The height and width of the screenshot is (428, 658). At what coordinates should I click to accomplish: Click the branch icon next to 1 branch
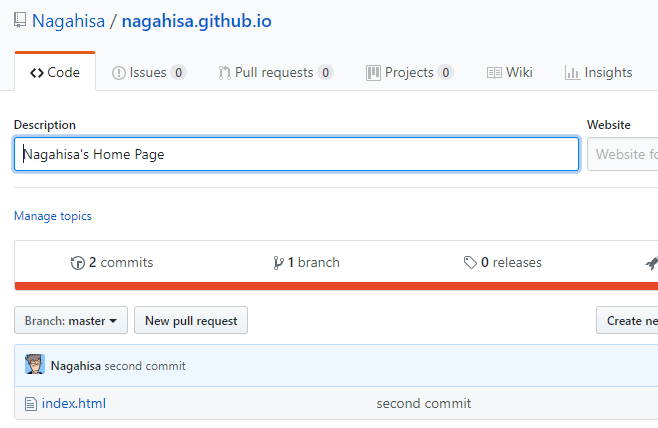tap(278, 263)
